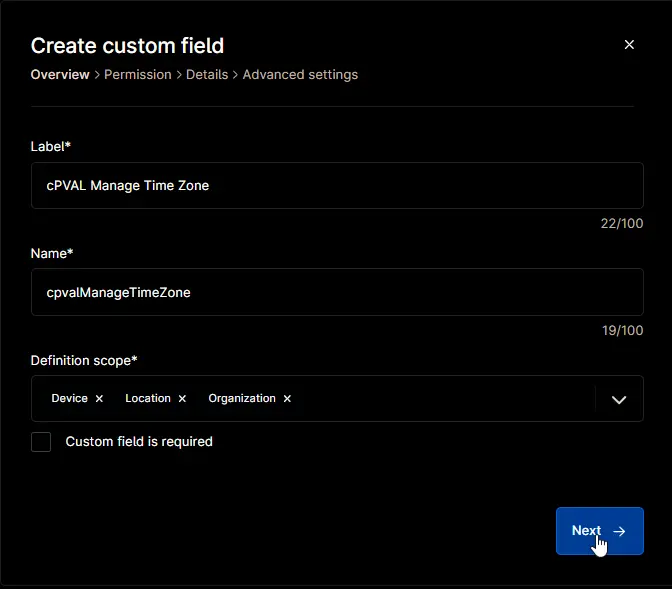Remove the Device scope tag

coord(99,399)
